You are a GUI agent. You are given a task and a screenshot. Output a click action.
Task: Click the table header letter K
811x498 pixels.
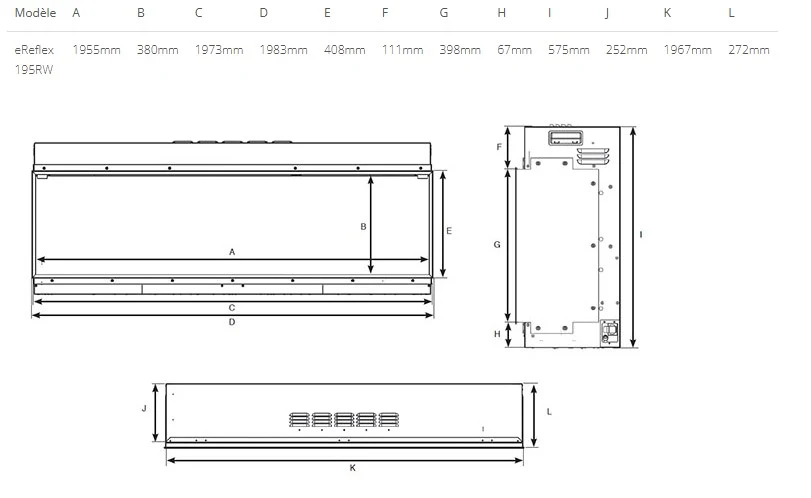pos(667,13)
